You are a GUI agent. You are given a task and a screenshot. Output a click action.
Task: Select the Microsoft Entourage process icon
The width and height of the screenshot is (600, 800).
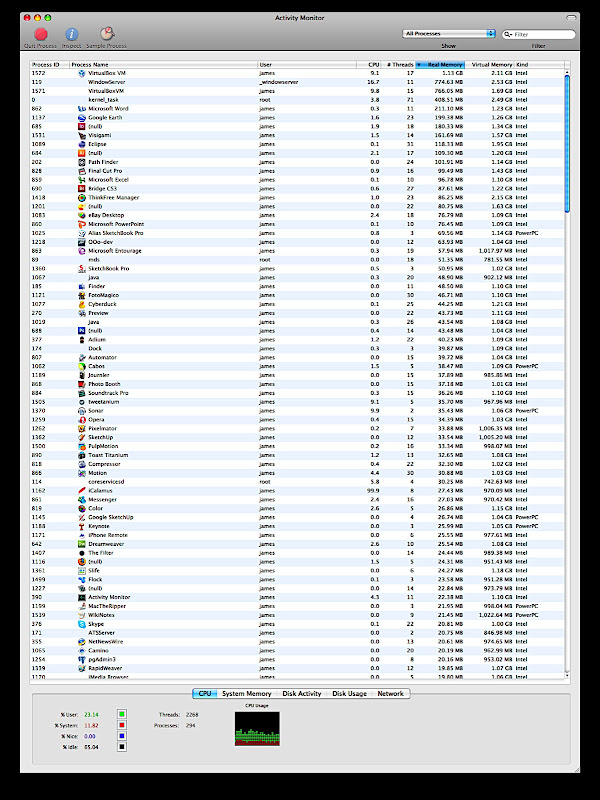coord(82,251)
